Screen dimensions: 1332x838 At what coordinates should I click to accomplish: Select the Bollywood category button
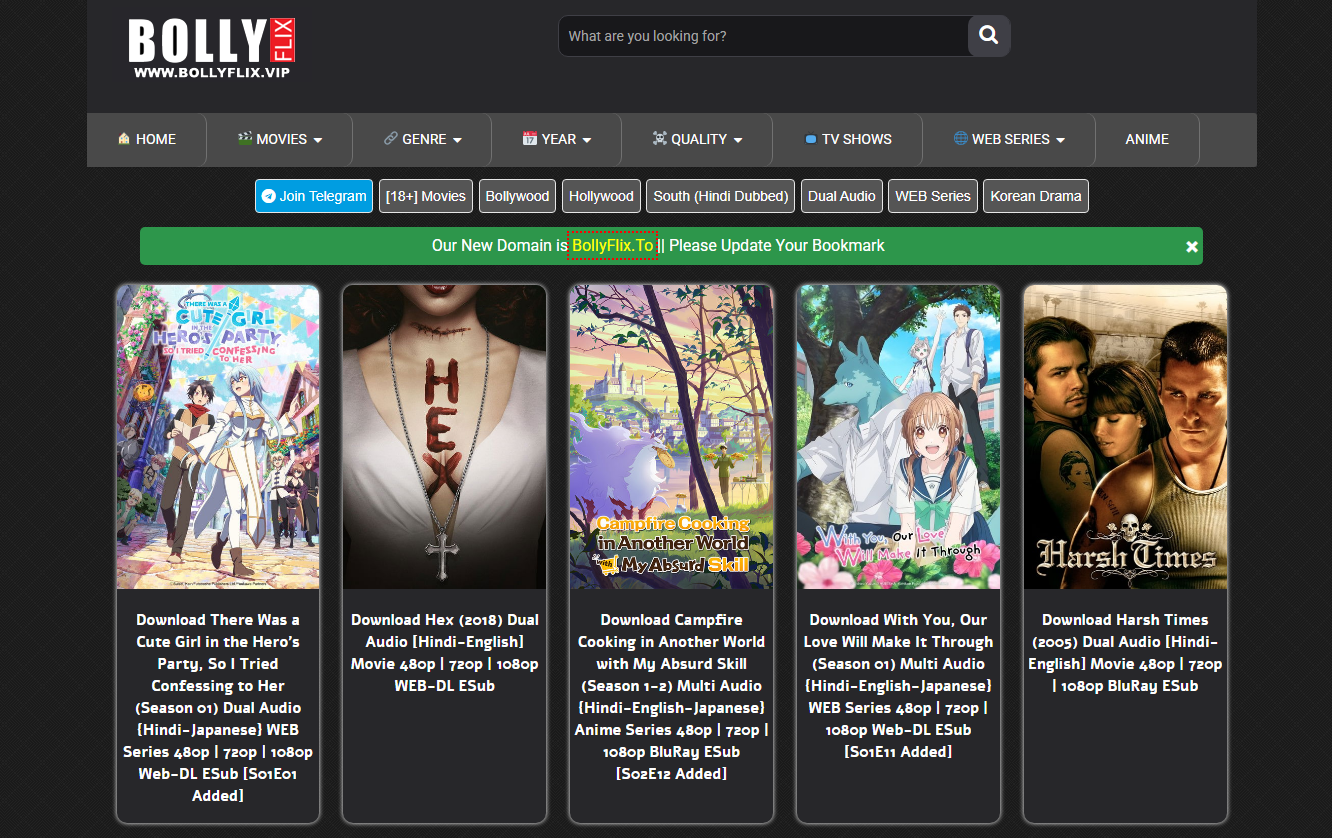517,196
